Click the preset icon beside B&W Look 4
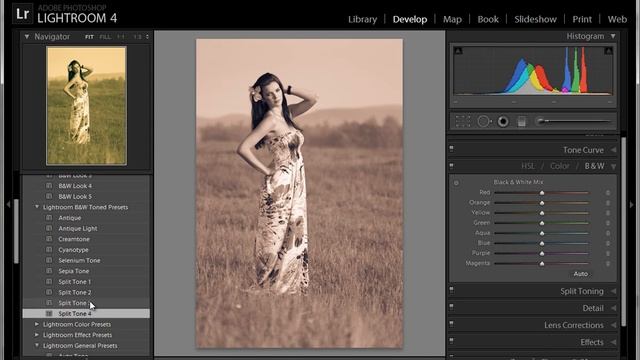Viewport: 640px width, 360px height. [49, 186]
